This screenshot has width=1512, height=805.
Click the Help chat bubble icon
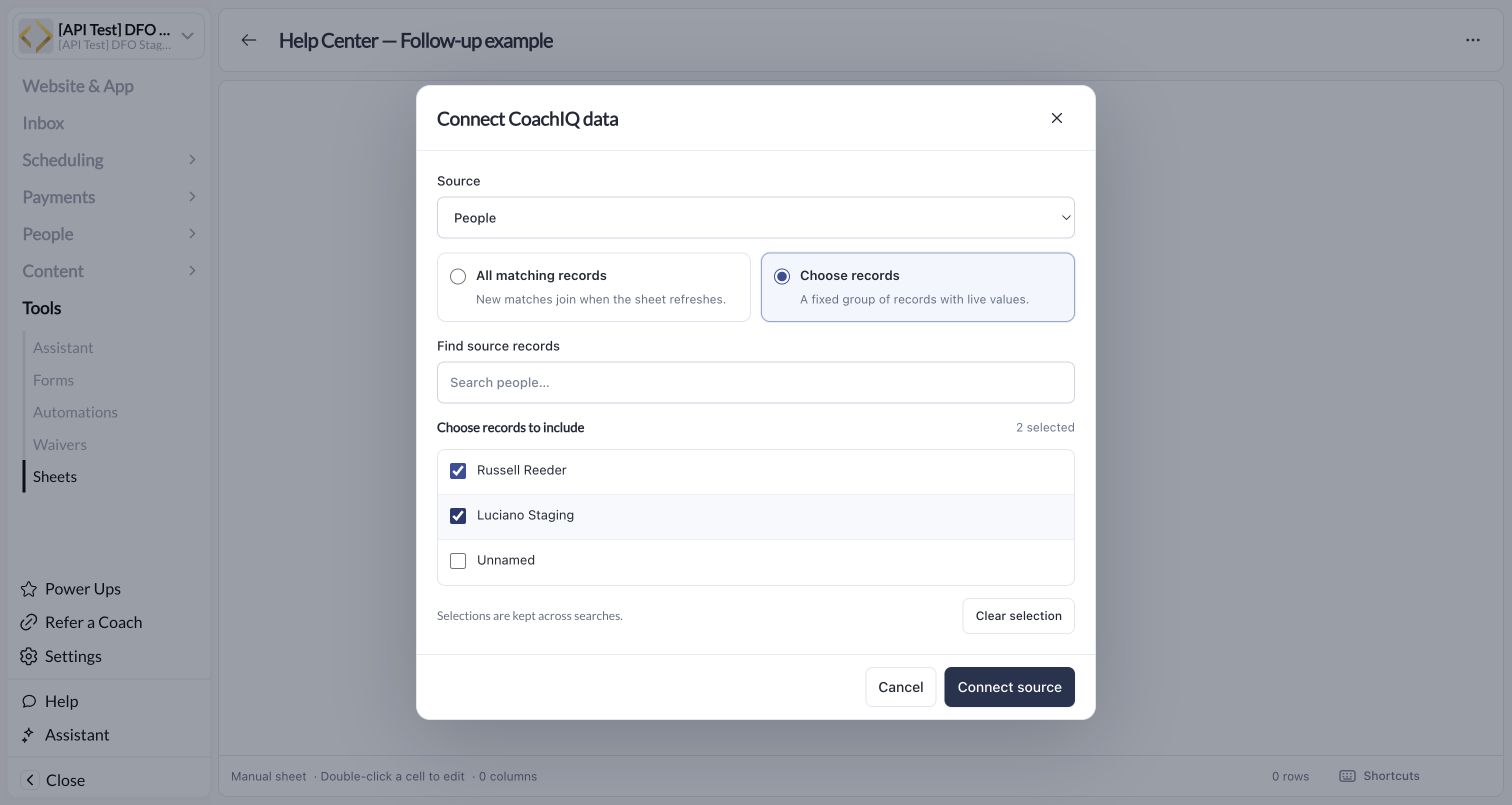pos(29,701)
